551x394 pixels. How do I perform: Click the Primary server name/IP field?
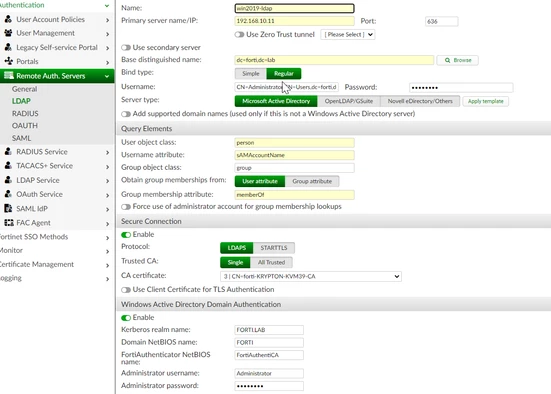294,21
